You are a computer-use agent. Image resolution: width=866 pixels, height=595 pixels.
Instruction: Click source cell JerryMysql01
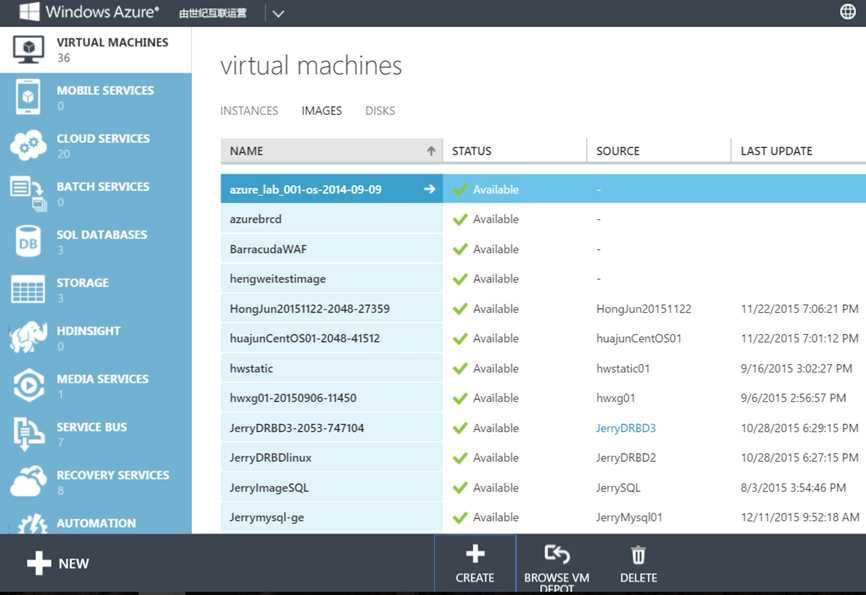click(629, 518)
